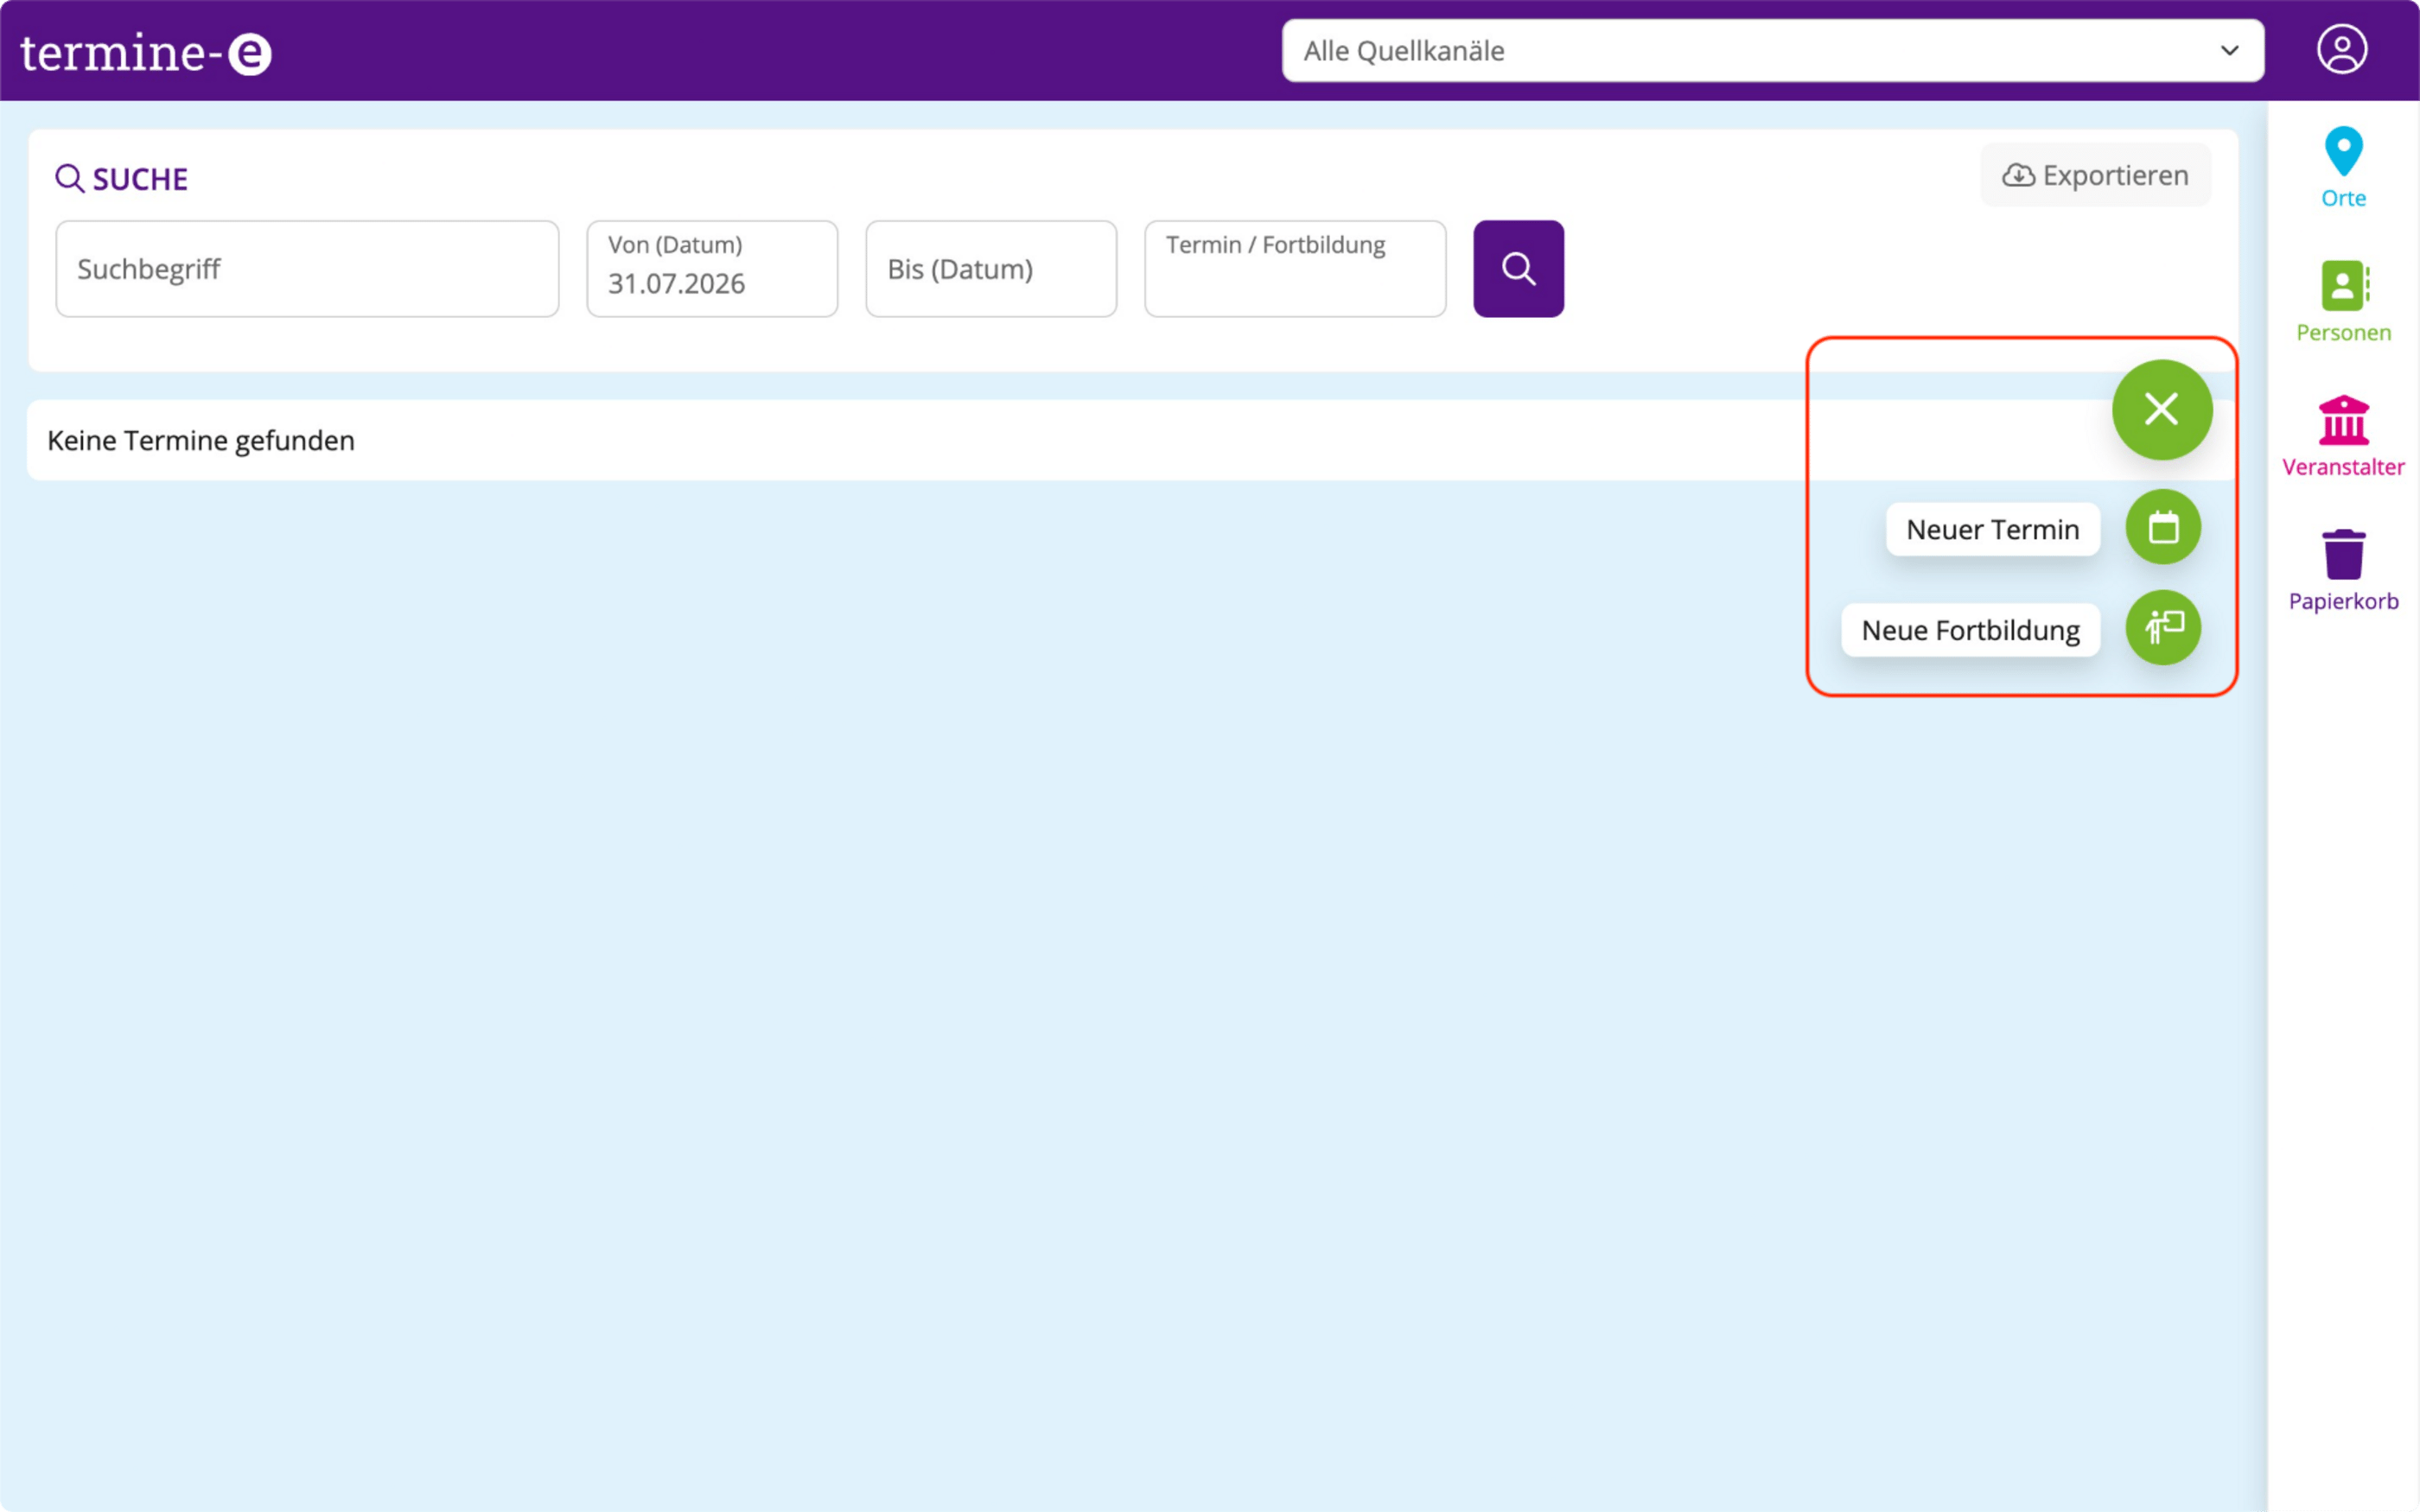The height and width of the screenshot is (1512, 2420).
Task: Open the Bis (Datum) date field
Action: click(x=991, y=269)
